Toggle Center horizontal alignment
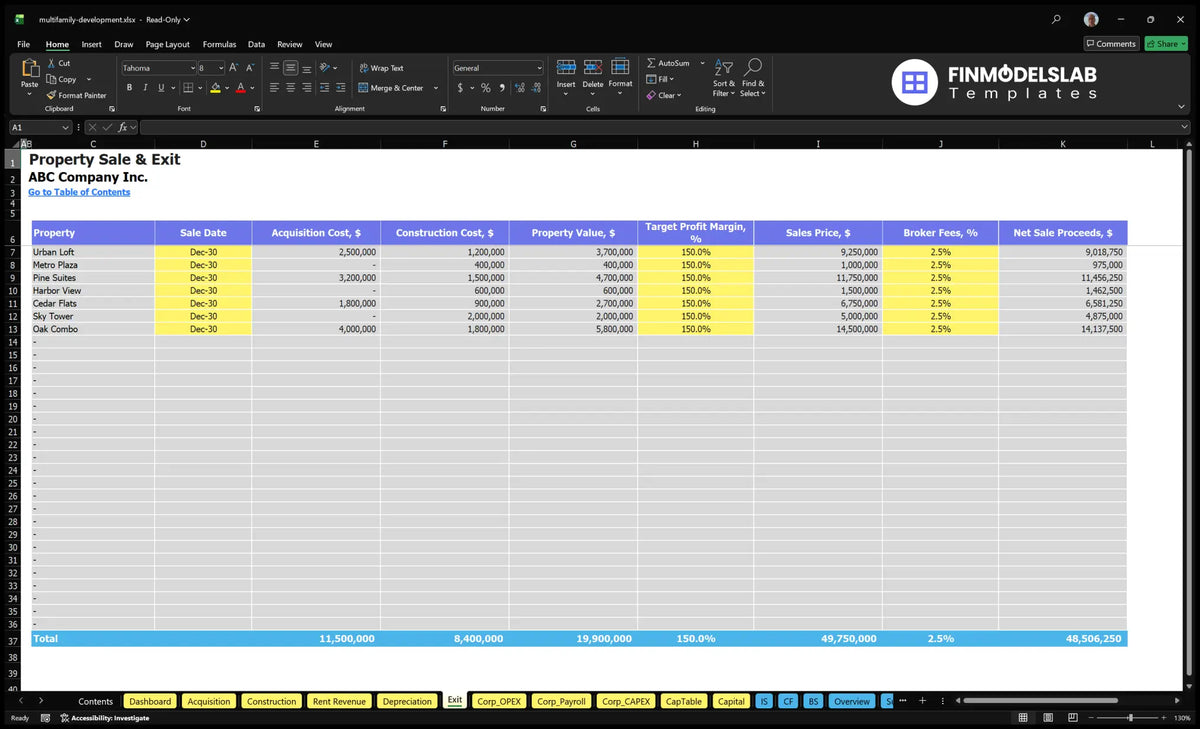The width and height of the screenshot is (1200, 729). (290, 88)
